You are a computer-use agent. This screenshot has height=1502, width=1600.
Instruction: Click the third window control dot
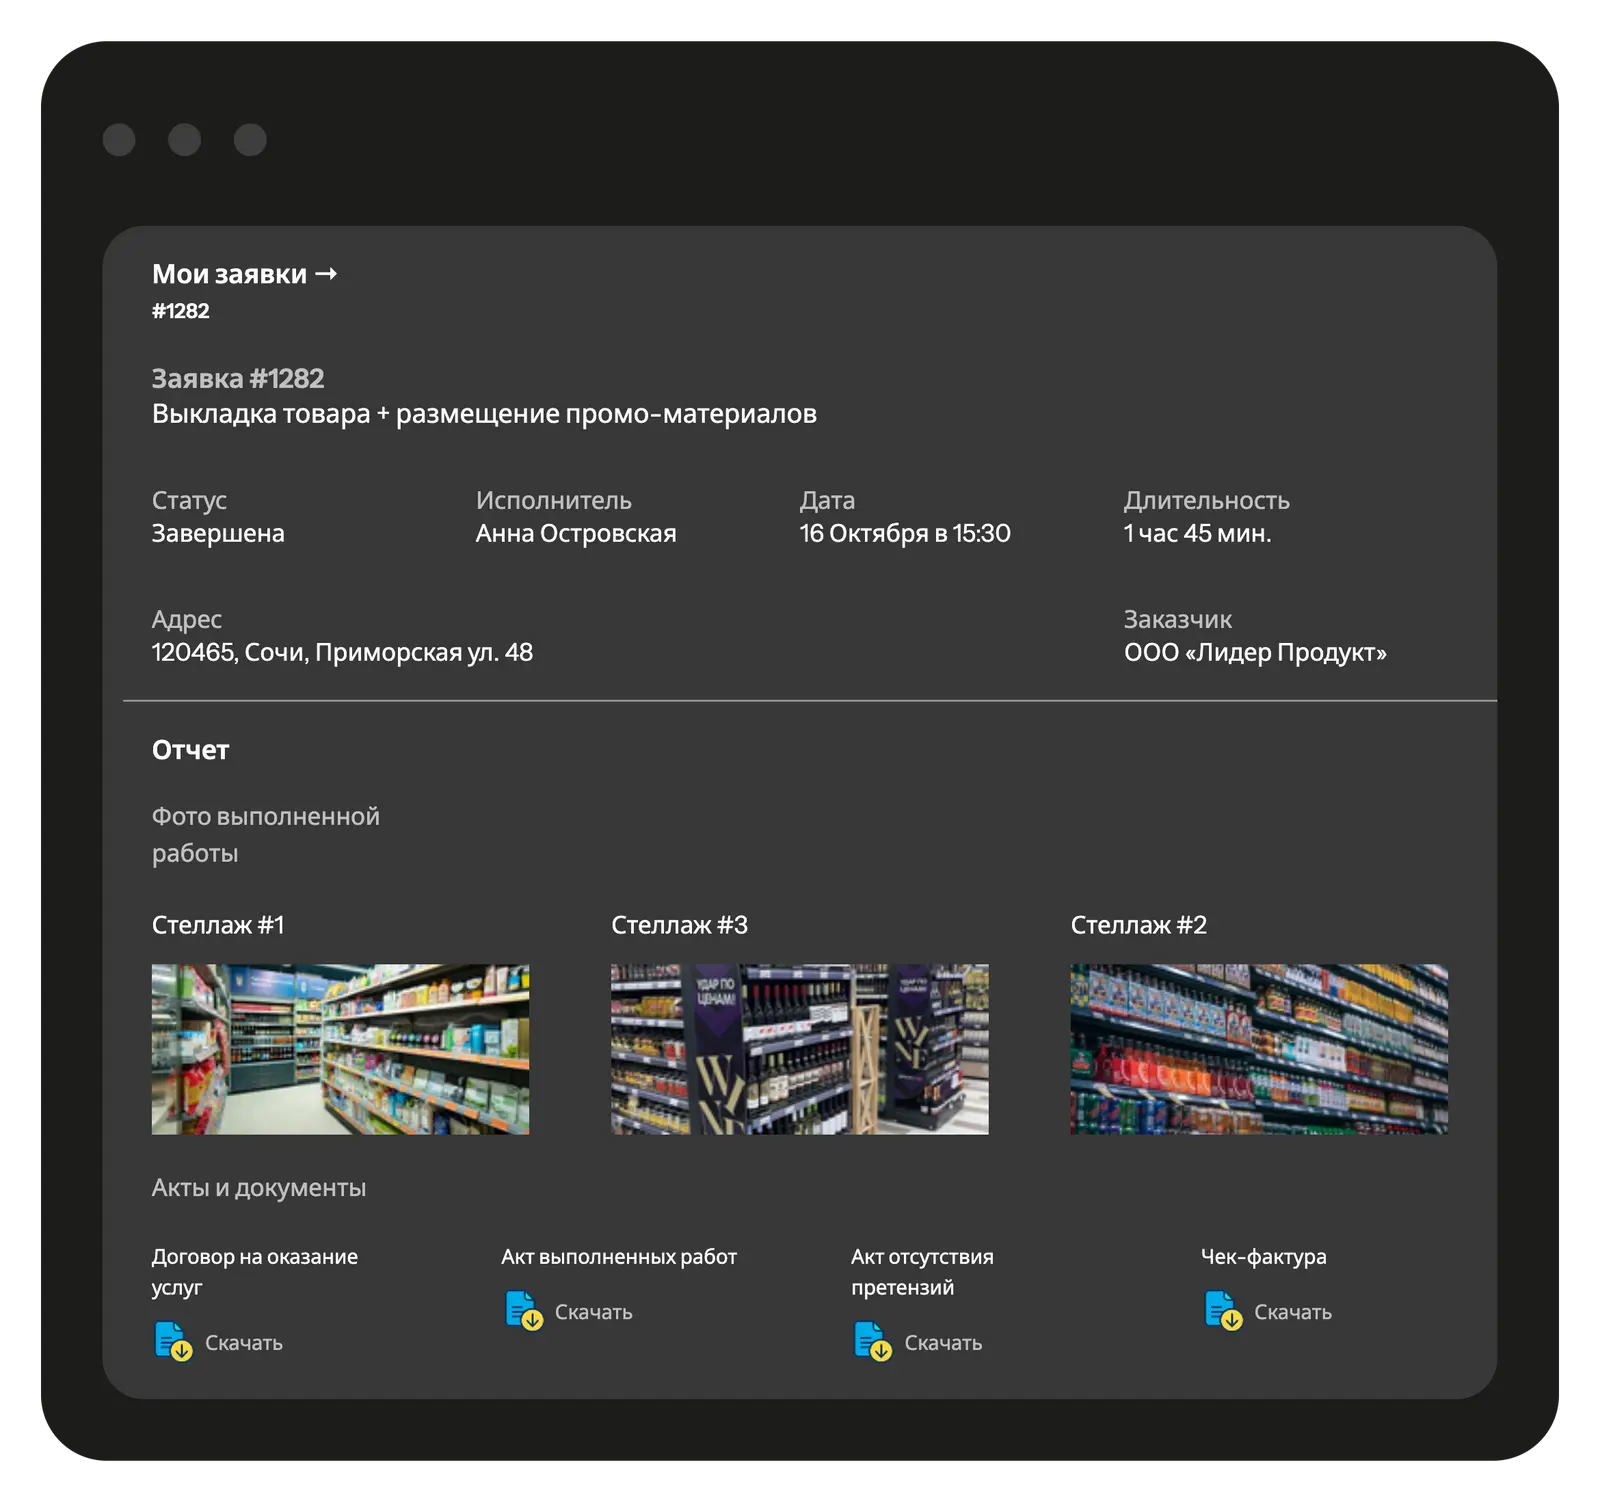tap(250, 140)
